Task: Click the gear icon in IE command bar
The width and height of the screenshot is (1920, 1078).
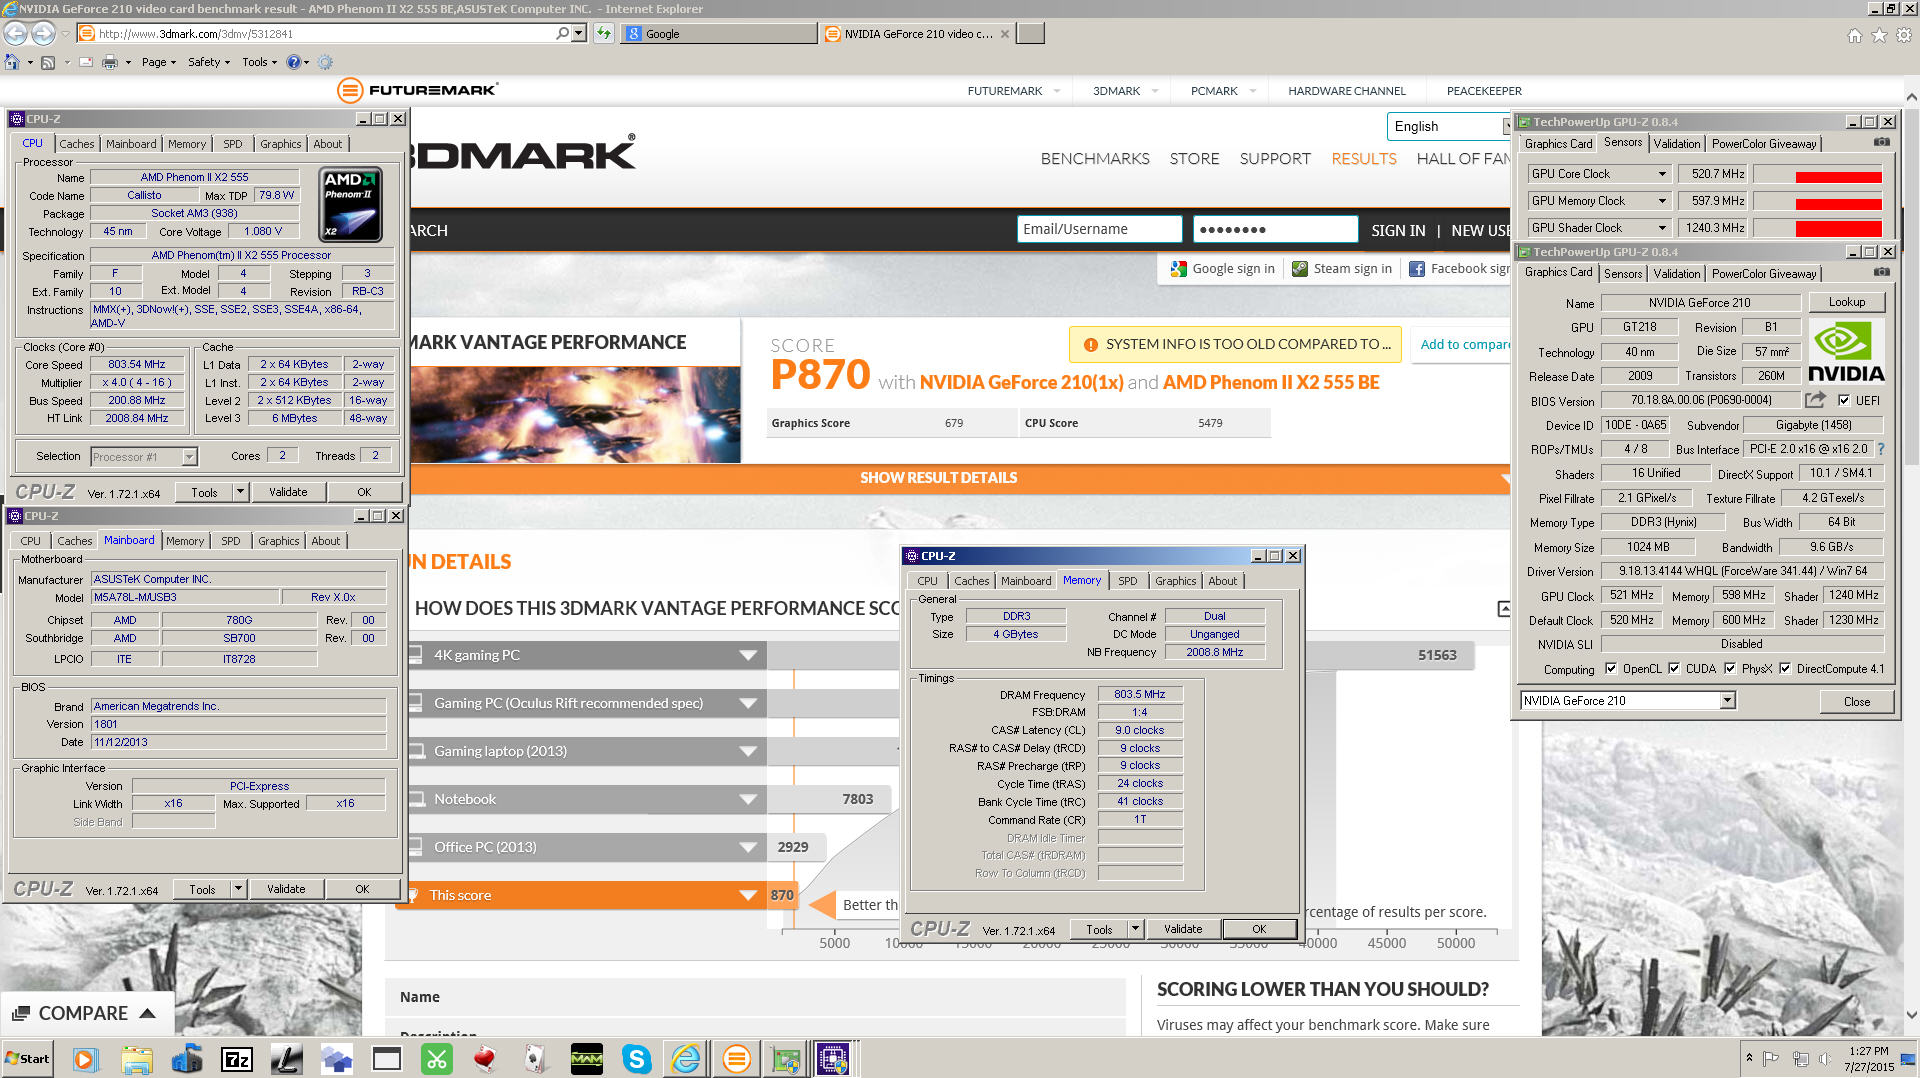Action: coord(325,62)
